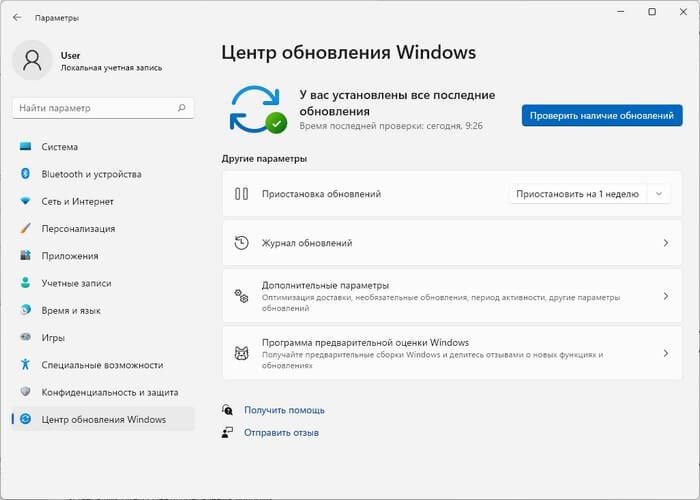Click the Локальная учетная запись text
This screenshot has width=700, height=500.
tap(111, 68)
